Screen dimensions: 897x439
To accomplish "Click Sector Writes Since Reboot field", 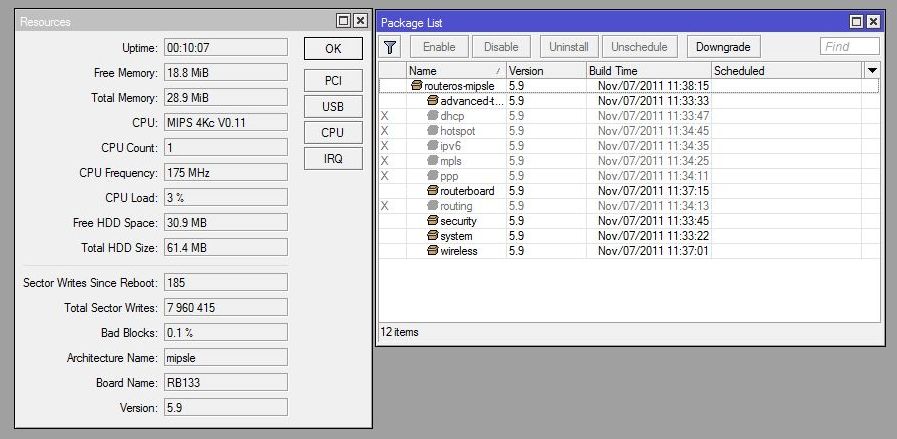I will tap(226, 282).
